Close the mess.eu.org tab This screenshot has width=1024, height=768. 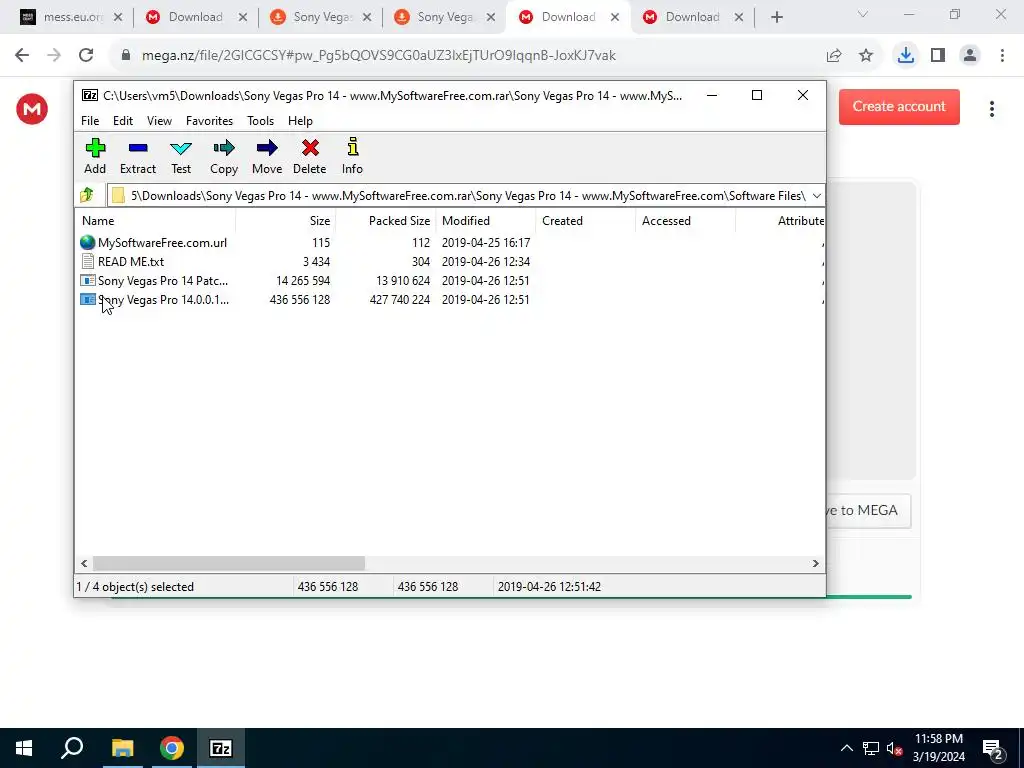tap(118, 17)
